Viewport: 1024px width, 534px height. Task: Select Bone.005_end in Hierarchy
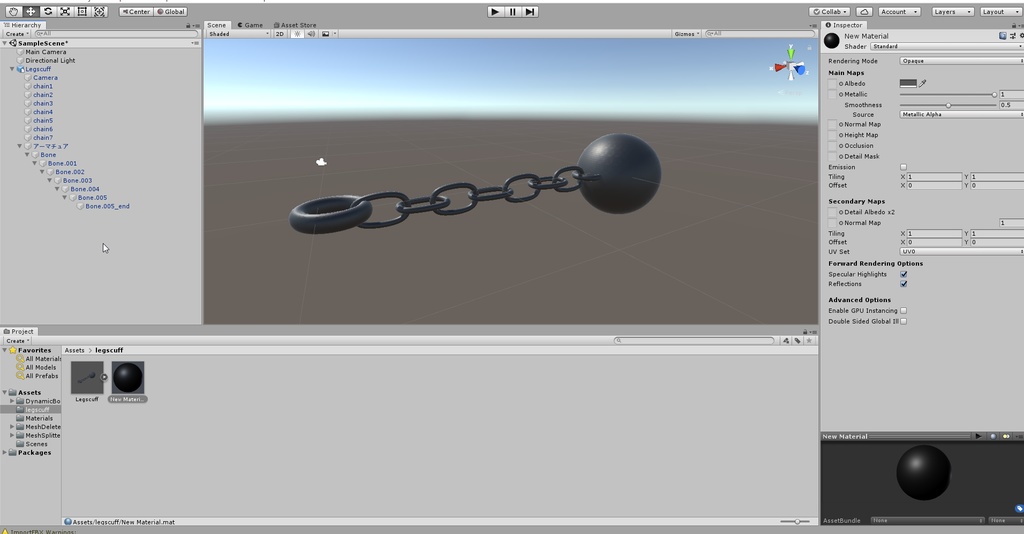coord(107,206)
